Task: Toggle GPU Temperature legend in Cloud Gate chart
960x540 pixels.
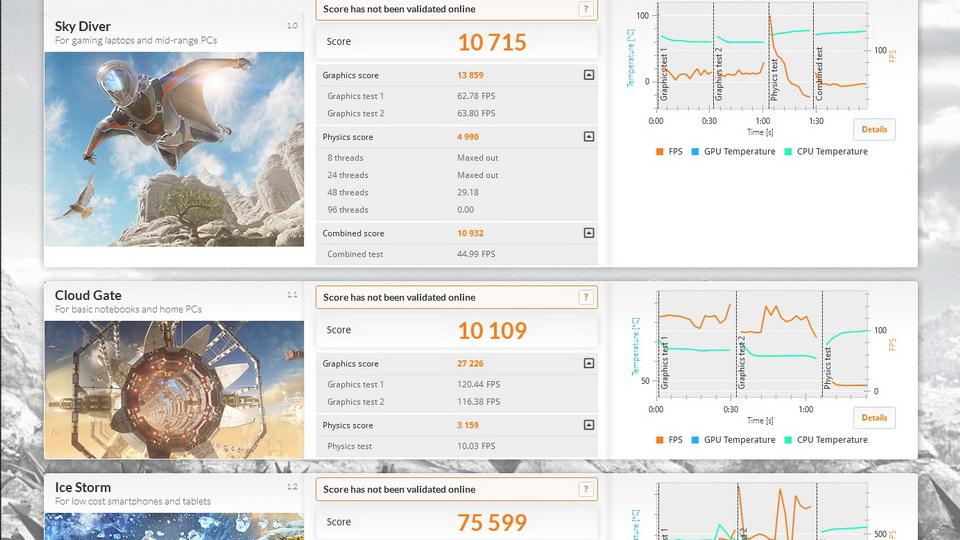Action: [x=733, y=440]
